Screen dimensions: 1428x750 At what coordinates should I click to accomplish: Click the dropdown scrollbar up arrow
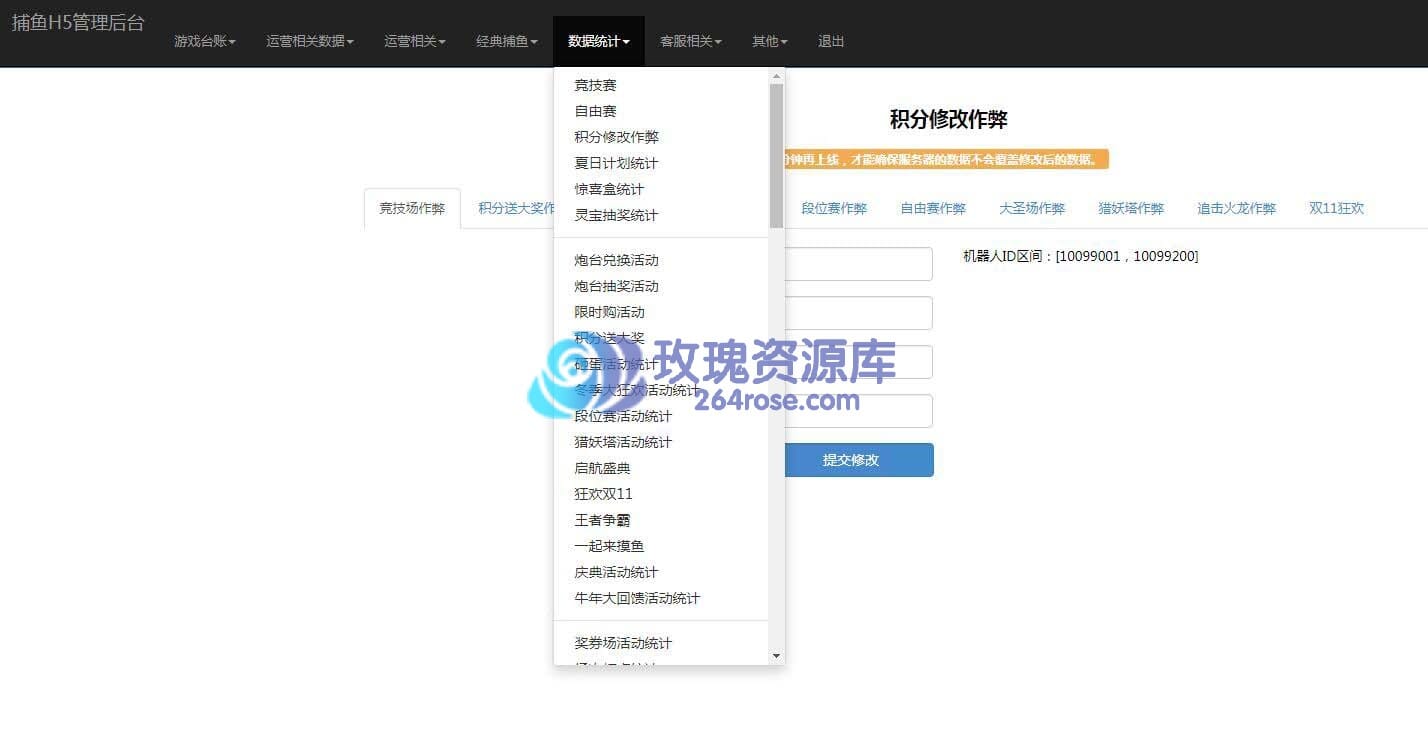776,76
